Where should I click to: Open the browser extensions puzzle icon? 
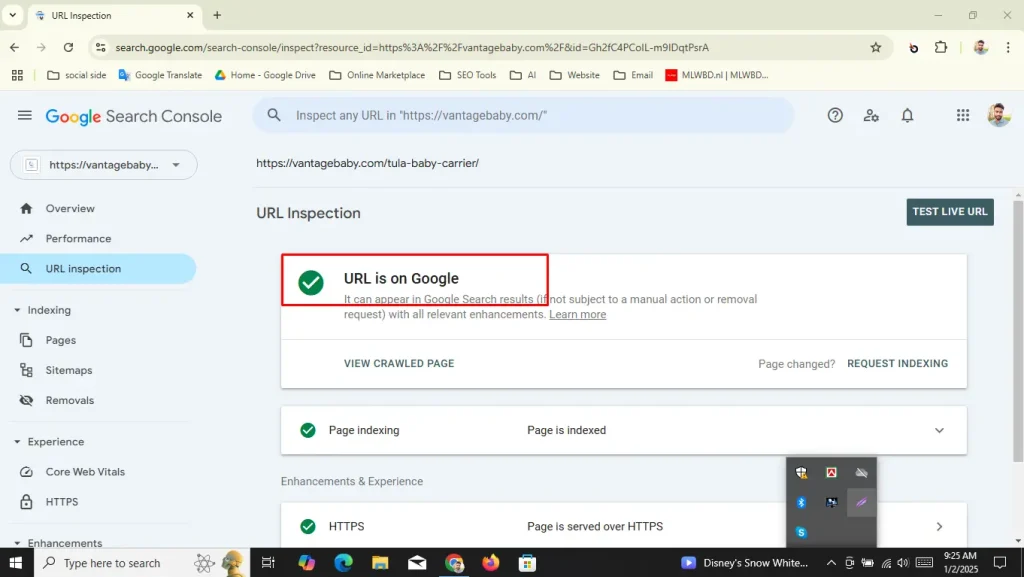[941, 47]
